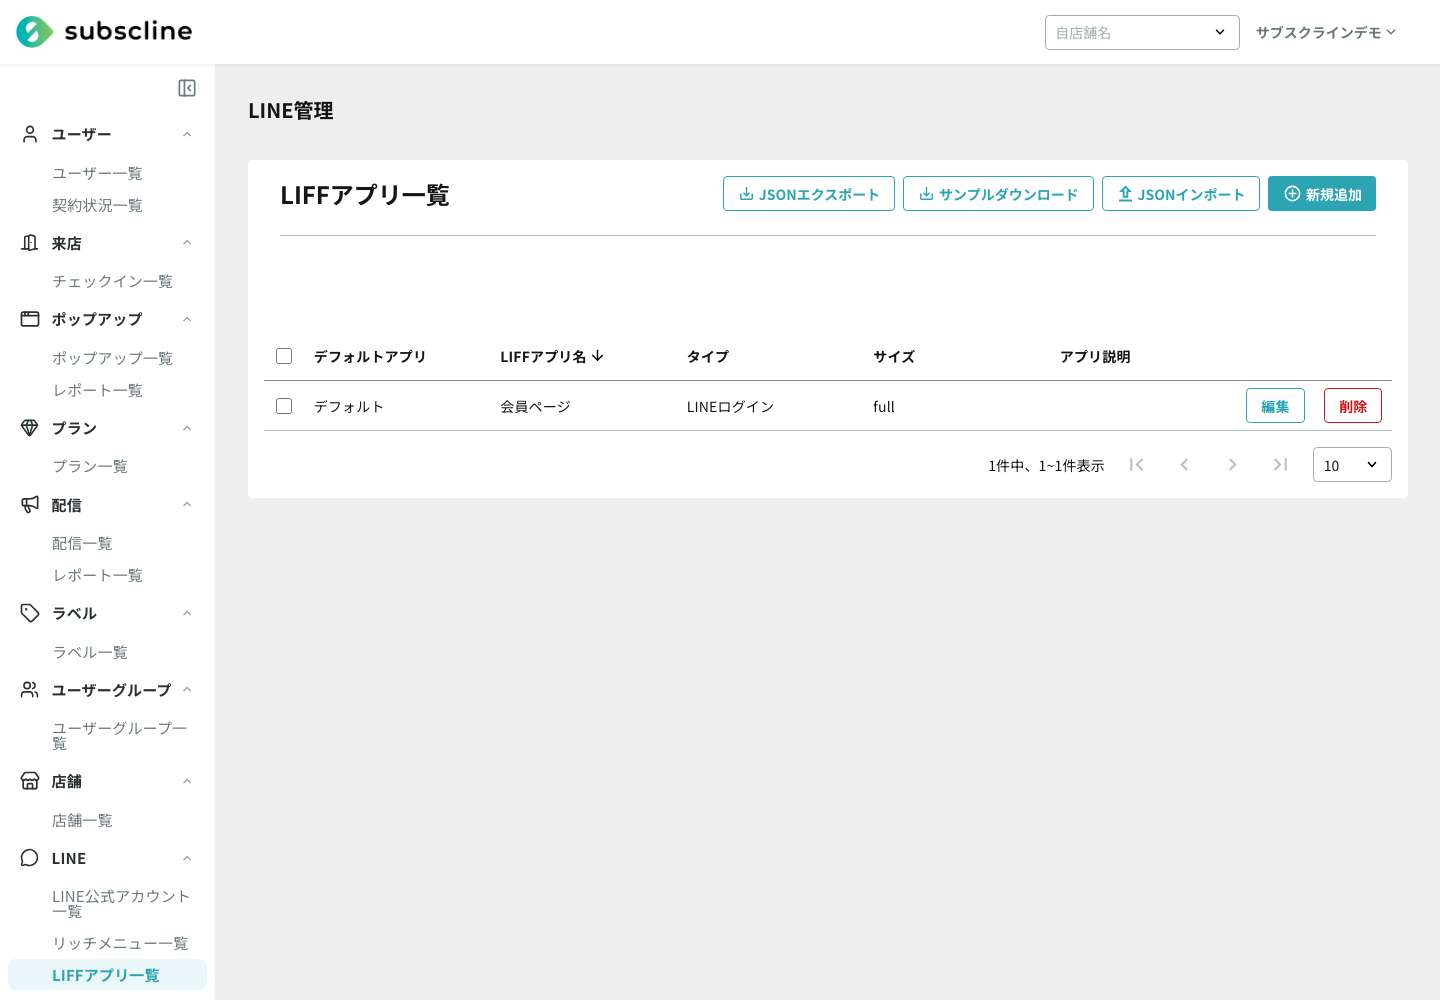Screen dimensions: 1440x1000
Task: Open ユーザーグループ一覧 in sidebar
Action: coord(120,735)
